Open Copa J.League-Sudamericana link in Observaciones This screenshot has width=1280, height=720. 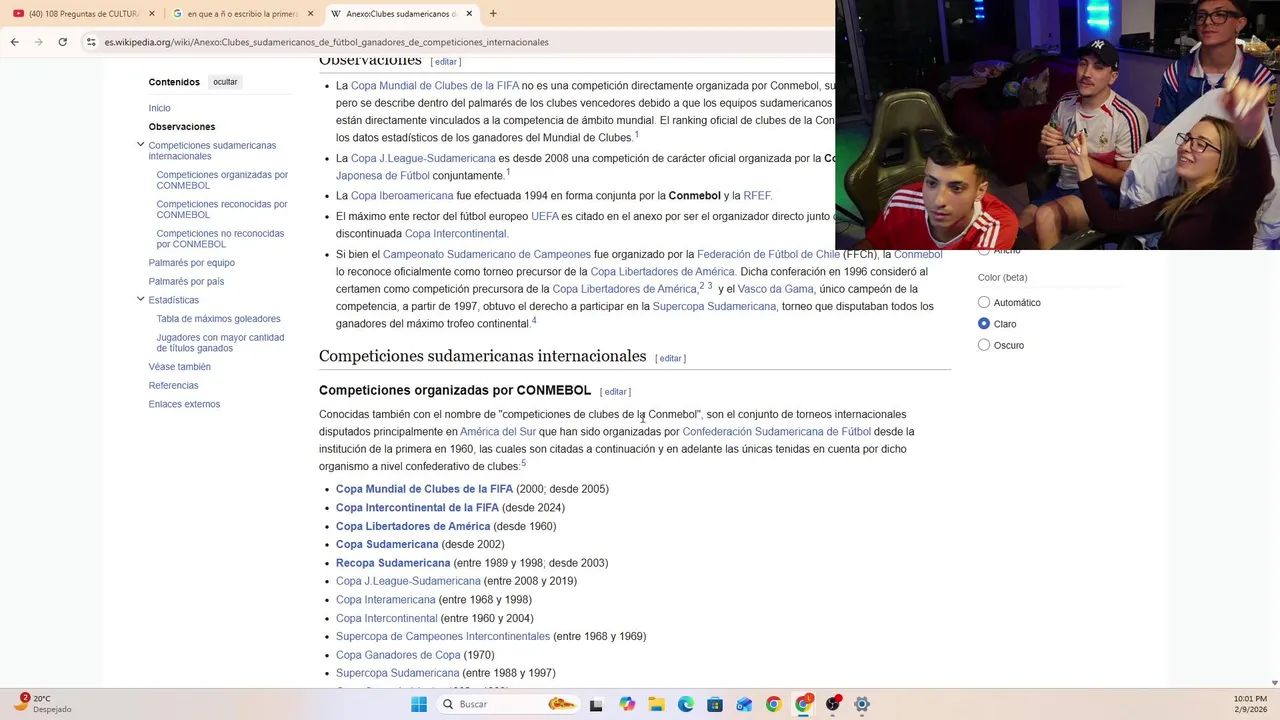point(423,158)
